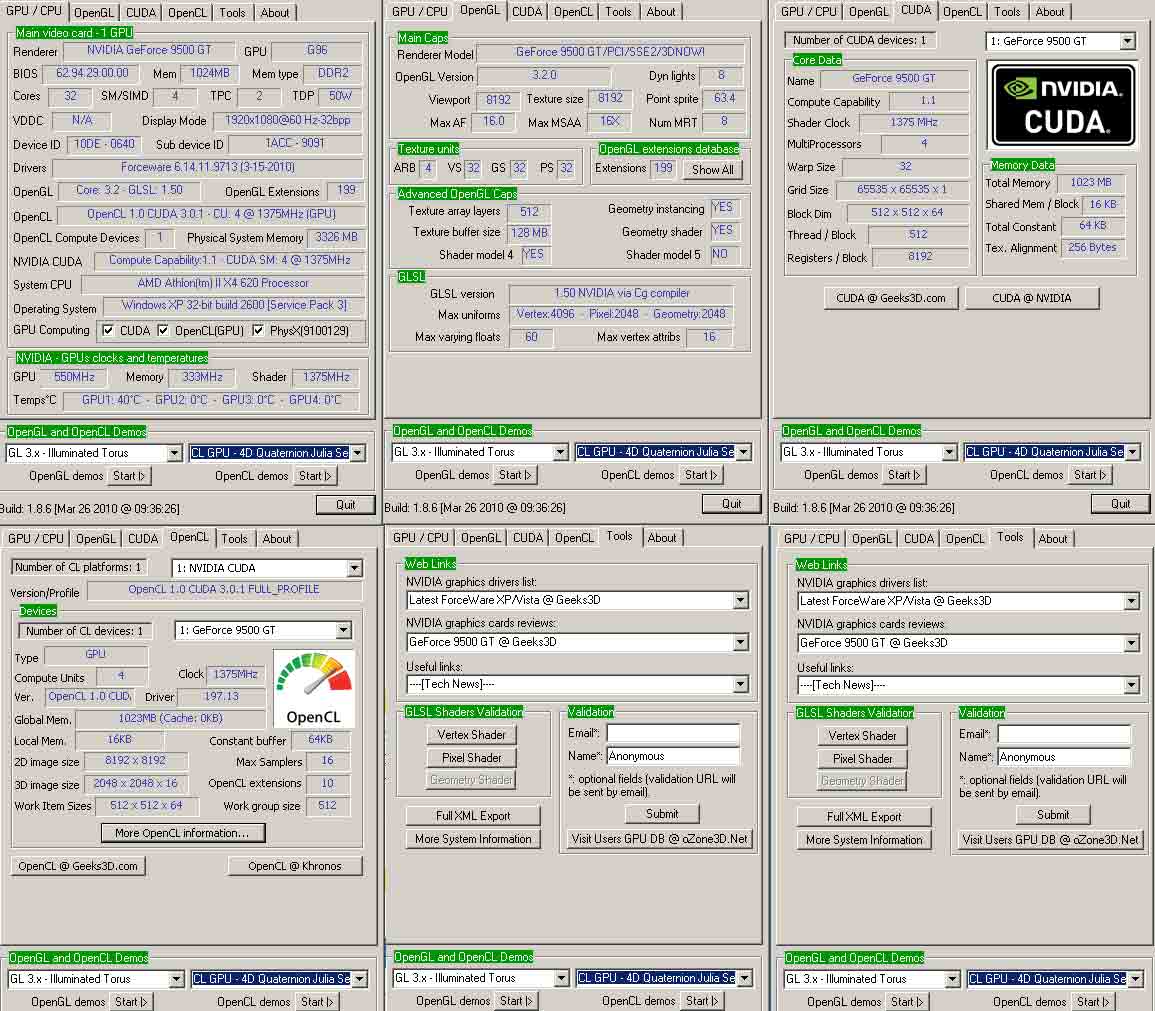Click Full XML Export in left Tools window
The height and width of the screenshot is (1011, 1155).
point(473,816)
